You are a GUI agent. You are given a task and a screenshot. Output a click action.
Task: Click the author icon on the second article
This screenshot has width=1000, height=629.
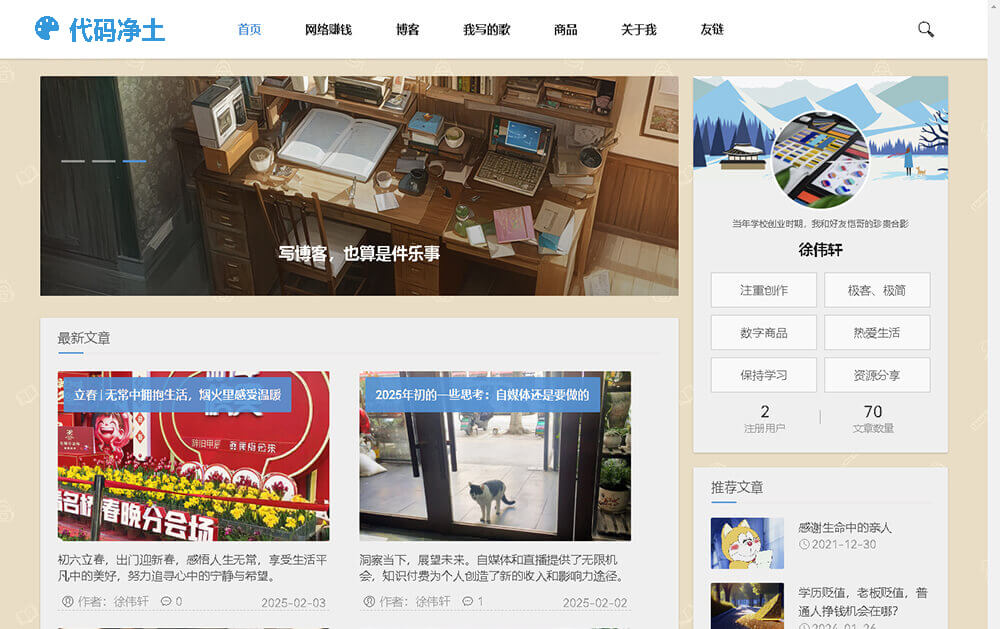coord(371,603)
